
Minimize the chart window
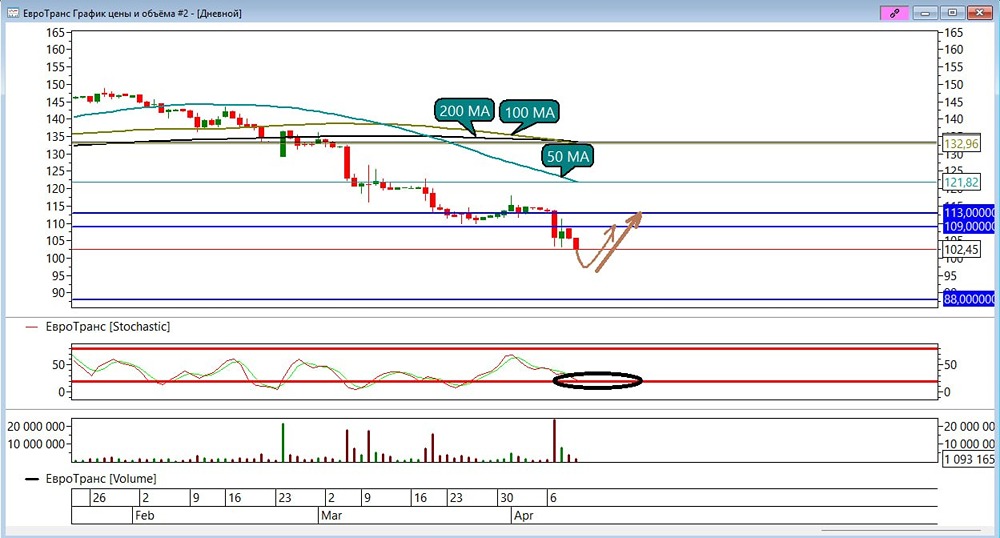925,13
